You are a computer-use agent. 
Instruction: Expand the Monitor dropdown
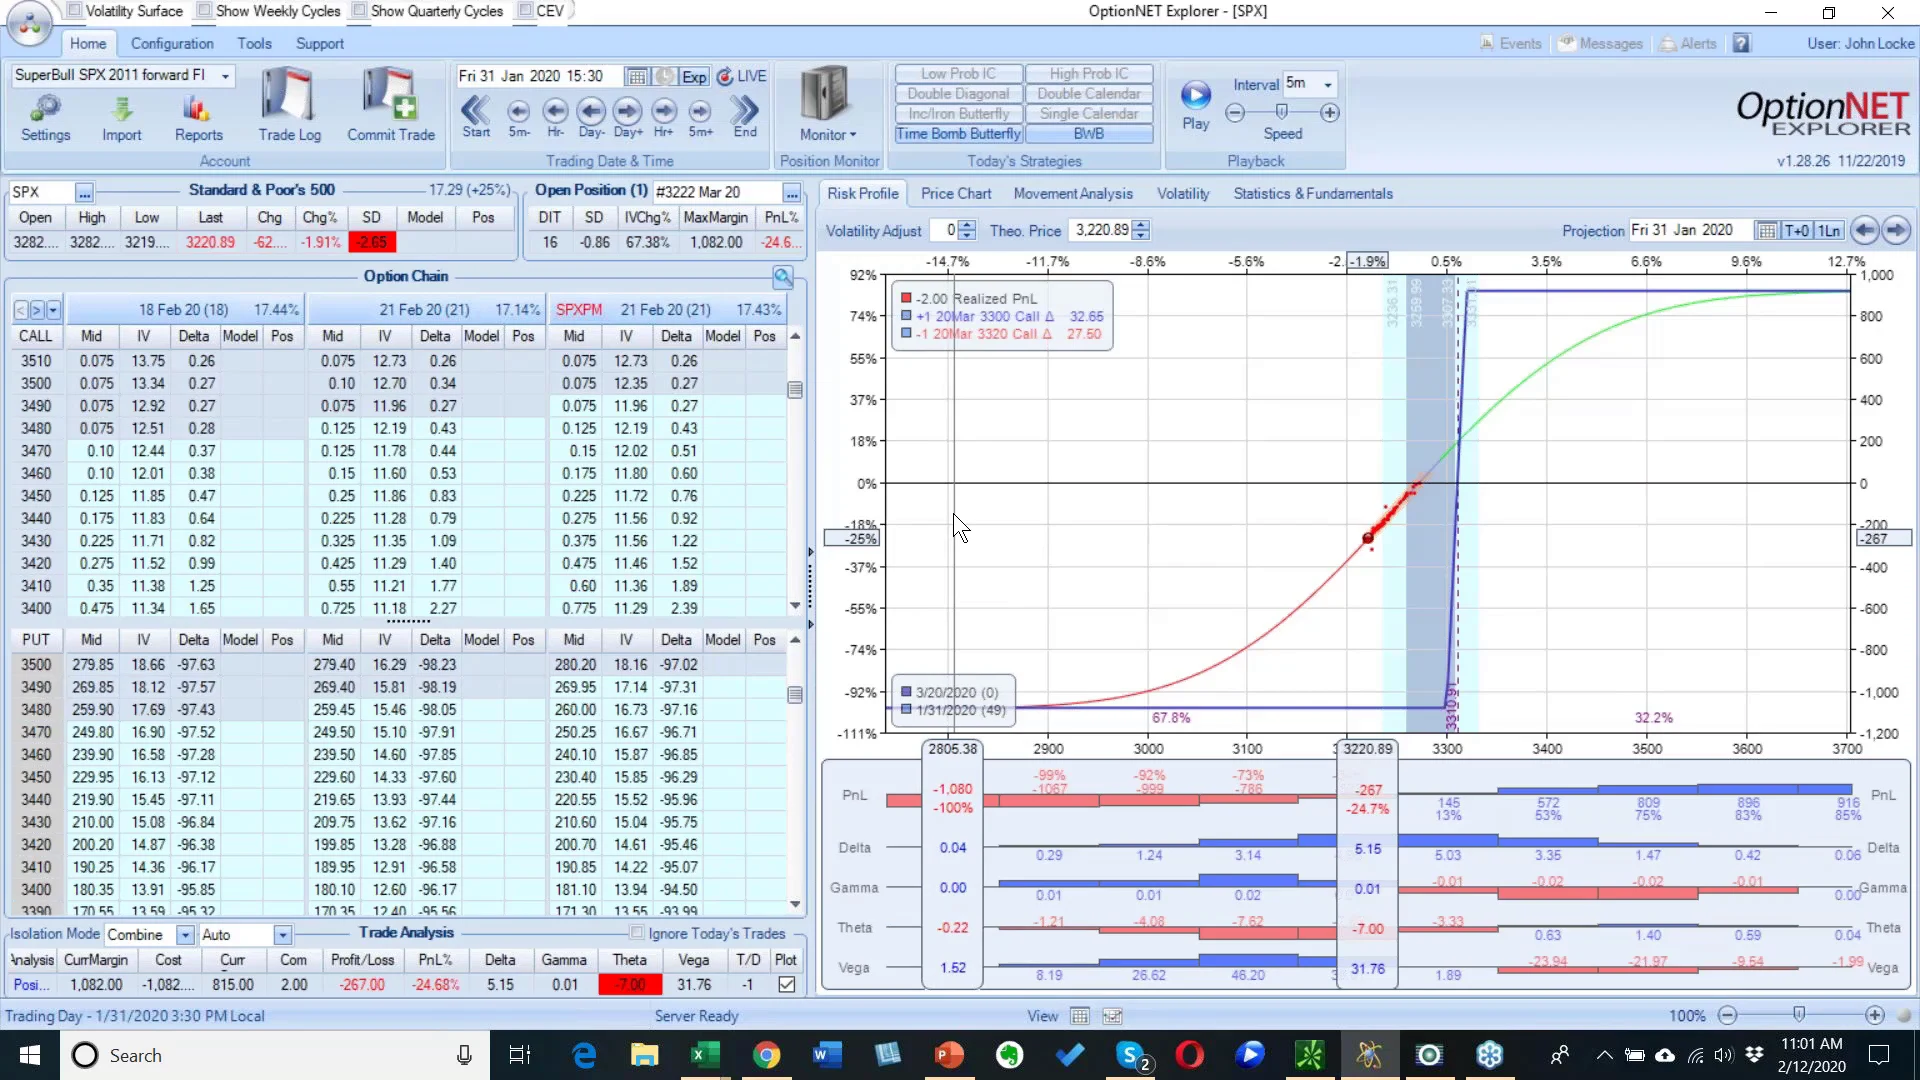[x=827, y=135]
